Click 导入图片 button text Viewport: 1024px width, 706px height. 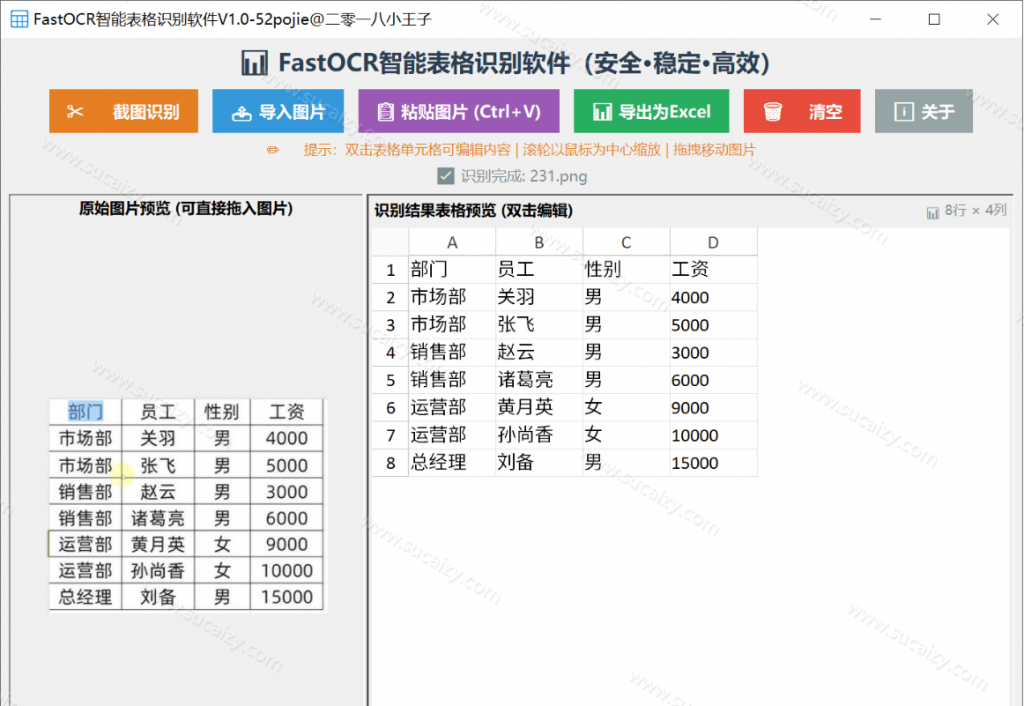coord(292,112)
